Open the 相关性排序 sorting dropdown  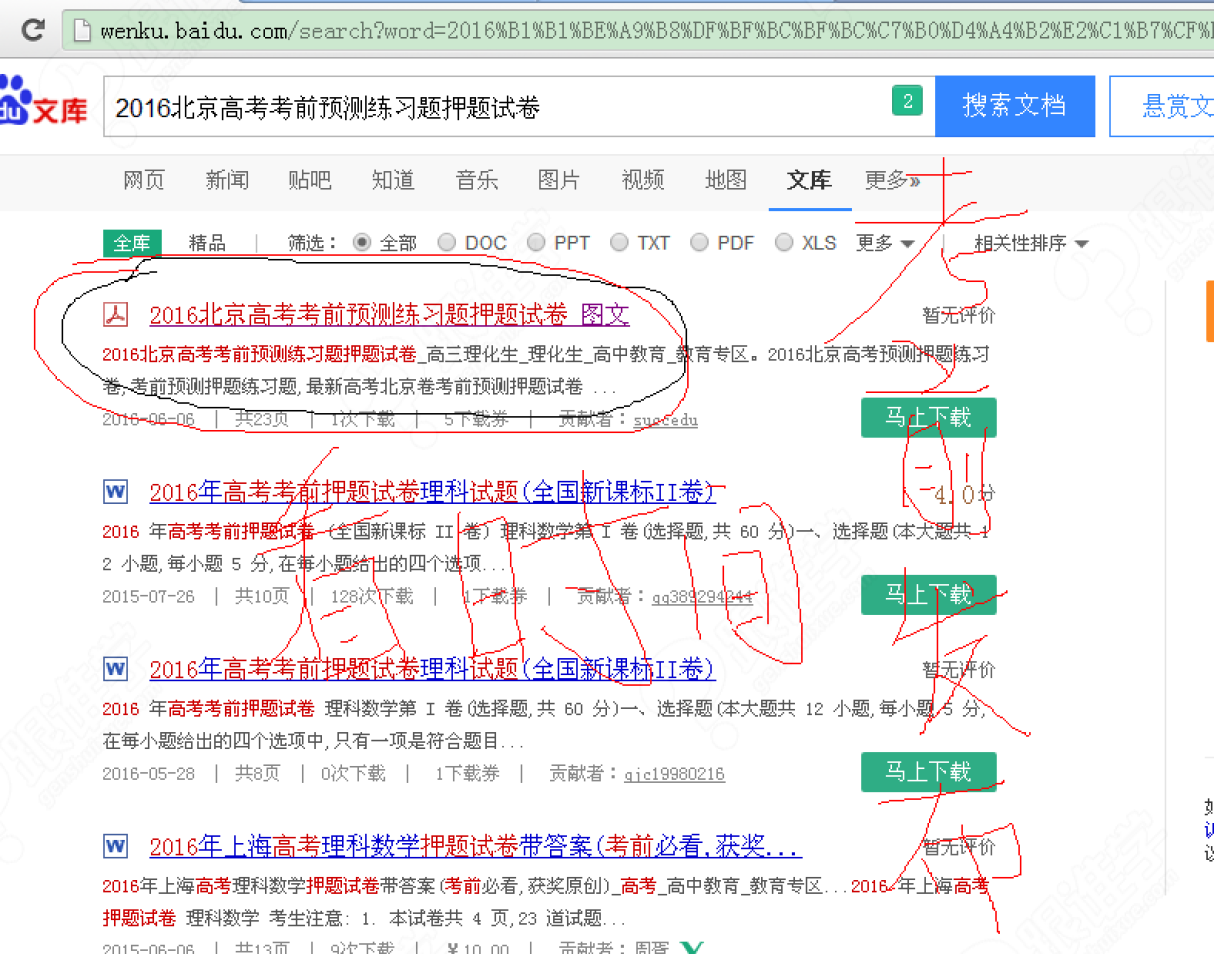[1031, 243]
